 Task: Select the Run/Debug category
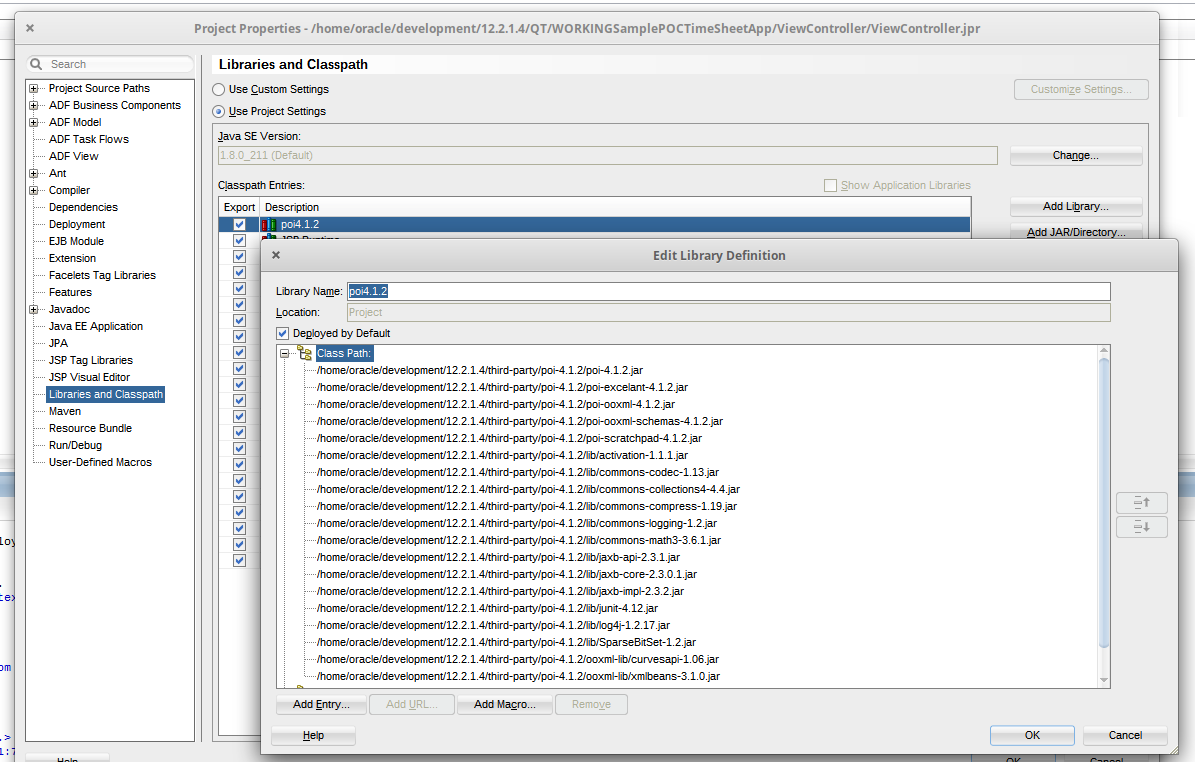click(x=75, y=445)
